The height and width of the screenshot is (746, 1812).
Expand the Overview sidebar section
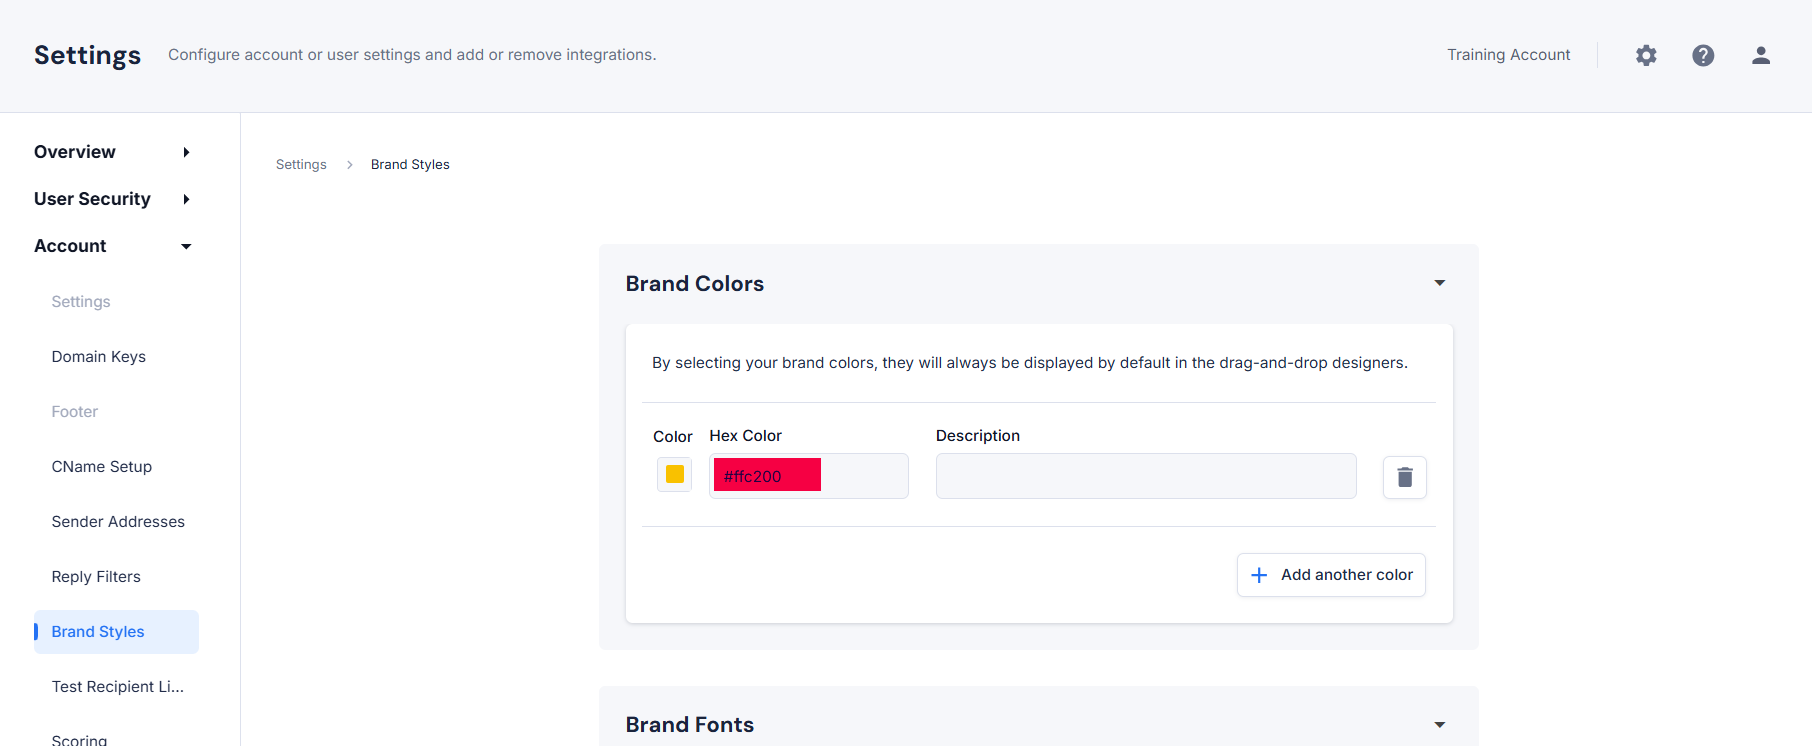point(186,152)
